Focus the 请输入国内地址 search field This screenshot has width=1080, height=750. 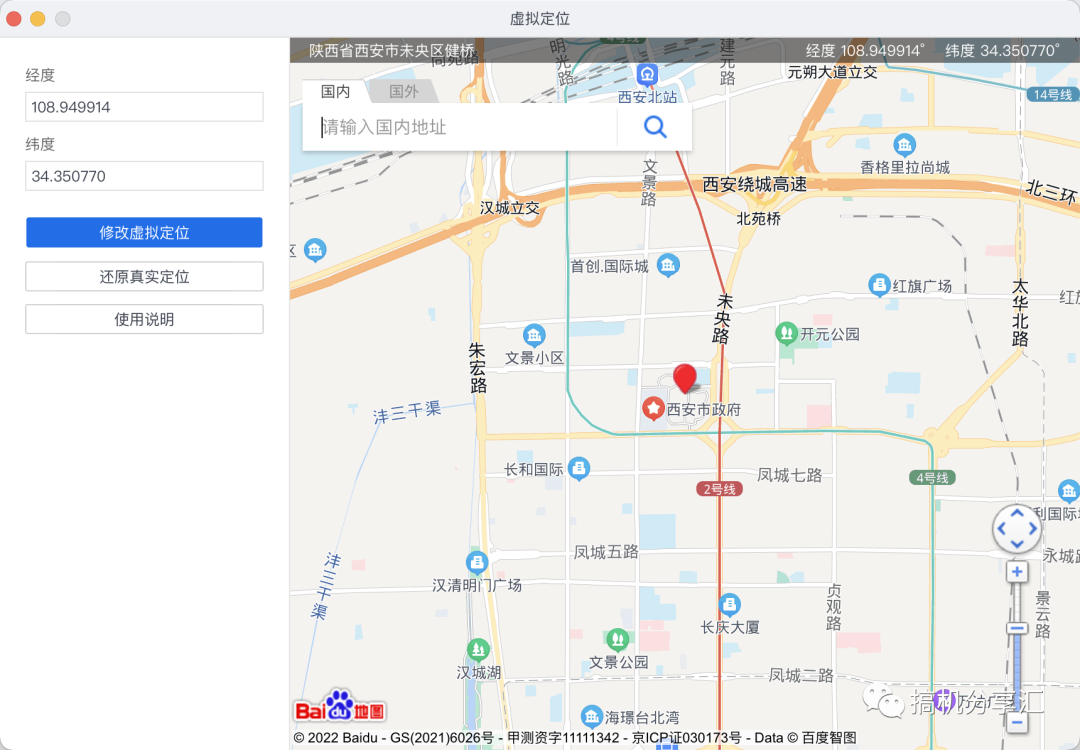460,127
